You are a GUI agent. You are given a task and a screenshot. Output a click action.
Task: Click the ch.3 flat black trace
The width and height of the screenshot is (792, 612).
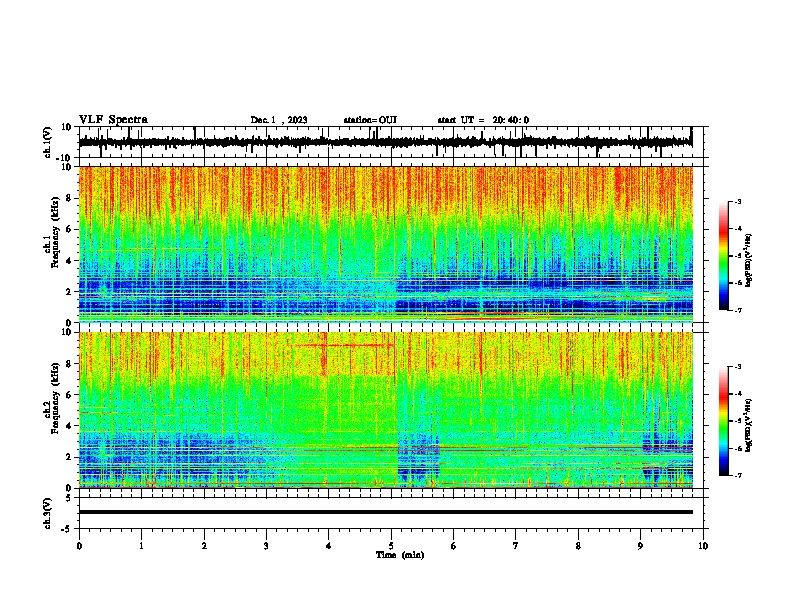386,512
